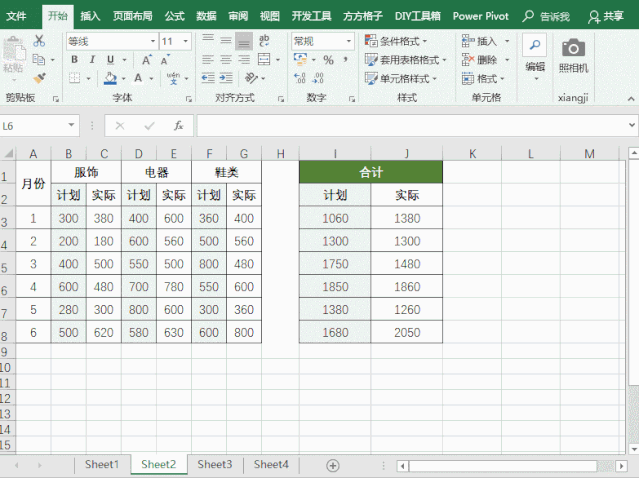Click the Copy icon in clipboard group

39,59
